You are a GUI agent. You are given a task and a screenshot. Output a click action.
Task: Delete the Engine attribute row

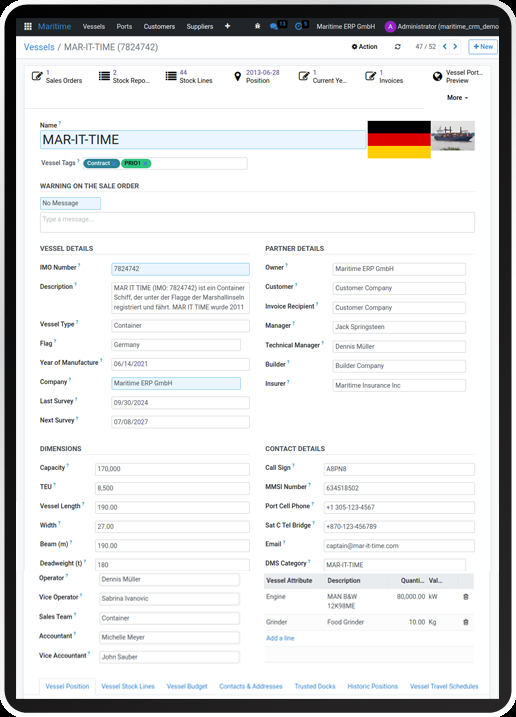coord(466,597)
